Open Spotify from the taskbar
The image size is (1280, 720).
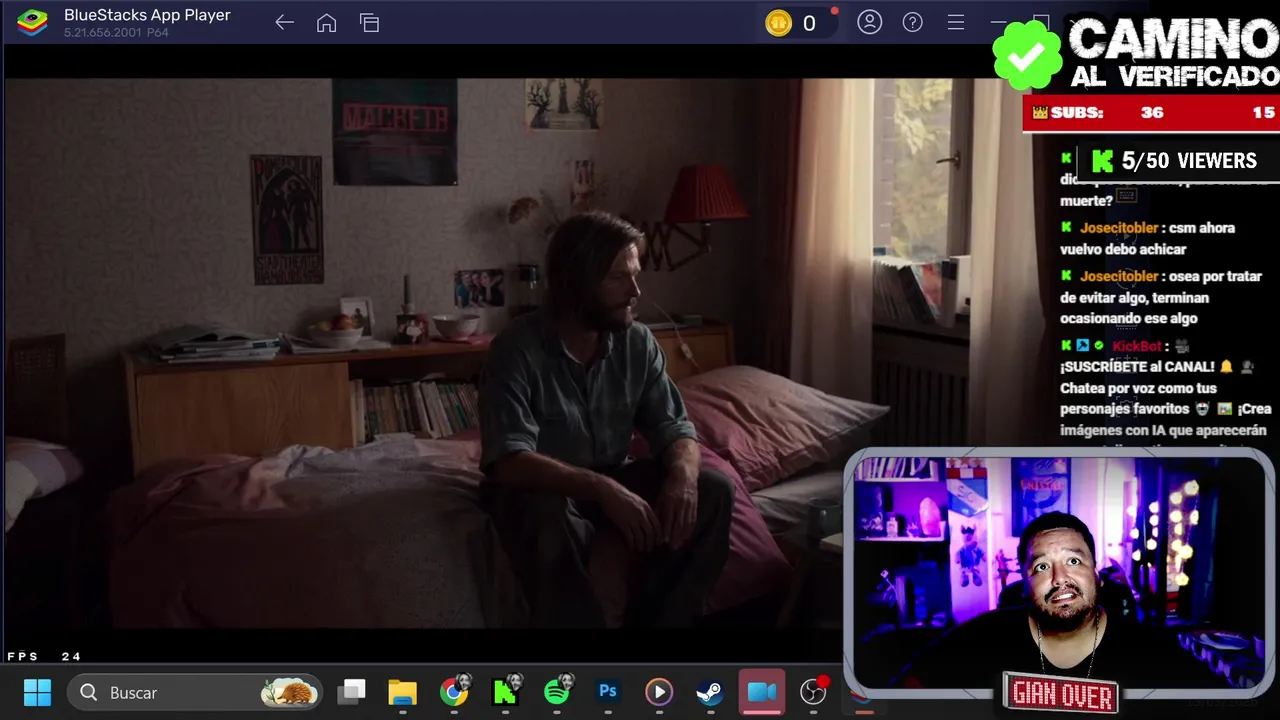click(x=557, y=691)
